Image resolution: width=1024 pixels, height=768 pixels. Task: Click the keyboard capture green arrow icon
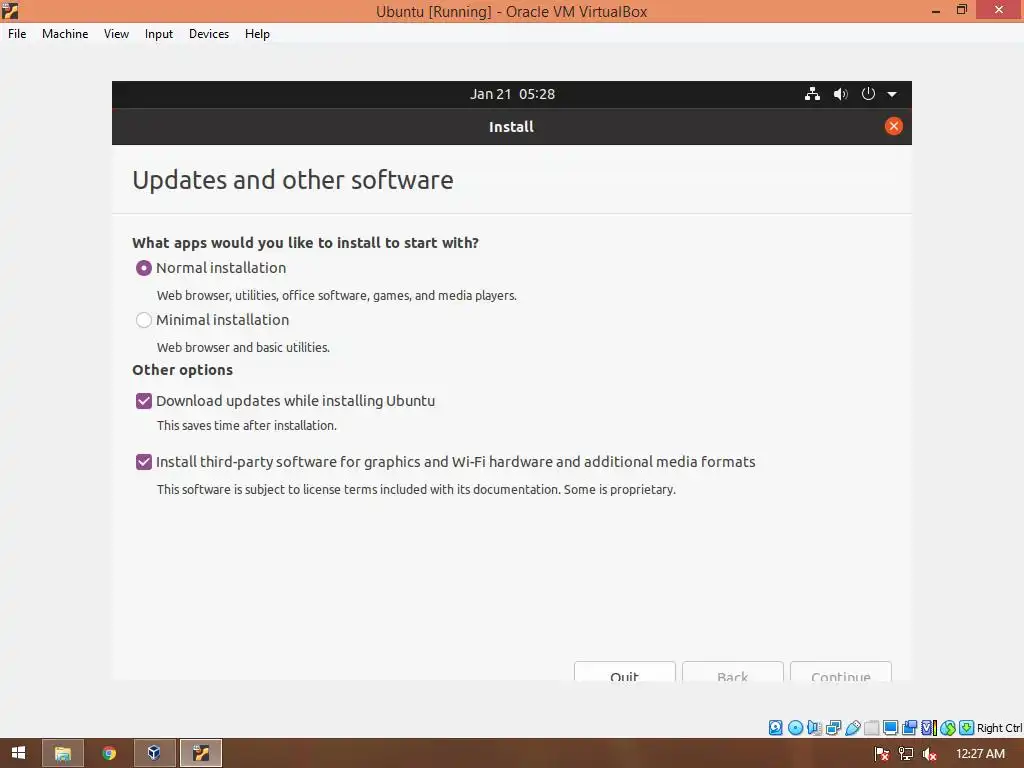[x=967, y=728]
